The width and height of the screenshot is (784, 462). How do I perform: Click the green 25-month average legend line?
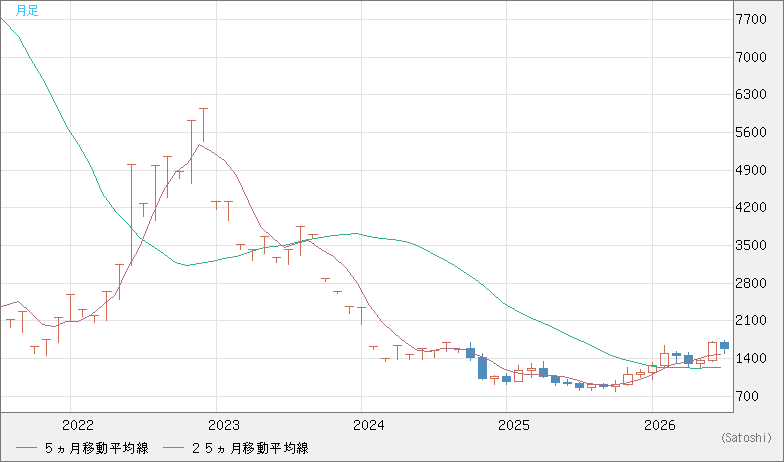[174, 448]
